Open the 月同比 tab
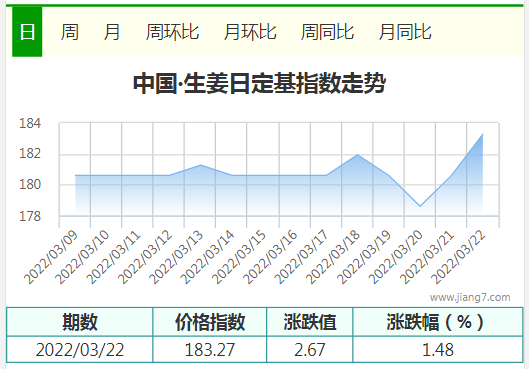The width and height of the screenshot is (529, 369). (405, 32)
